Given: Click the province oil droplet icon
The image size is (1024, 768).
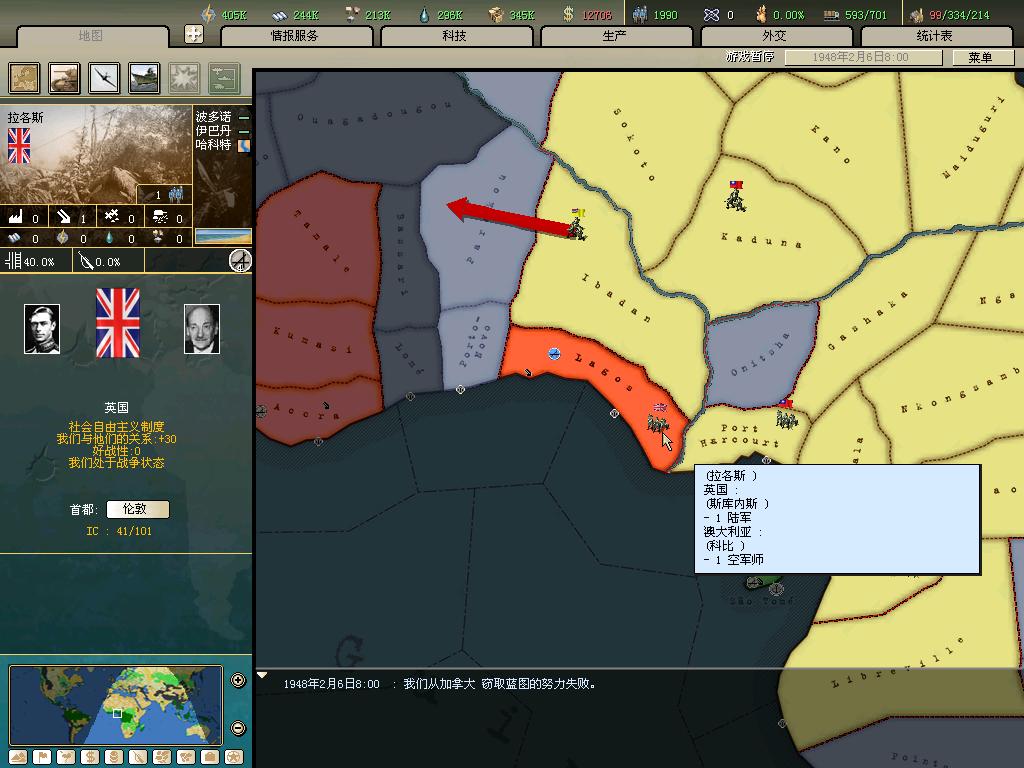Looking at the screenshot, I should point(109,238).
